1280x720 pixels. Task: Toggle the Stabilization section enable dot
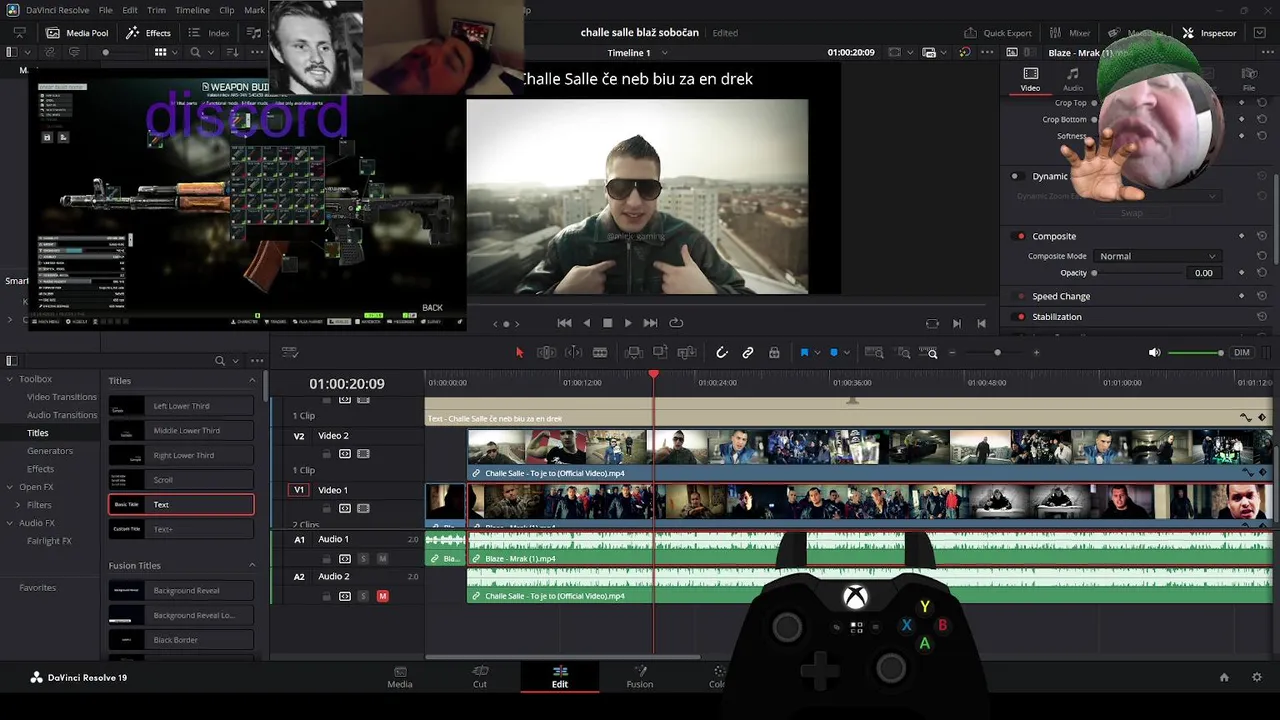[x=1020, y=317]
